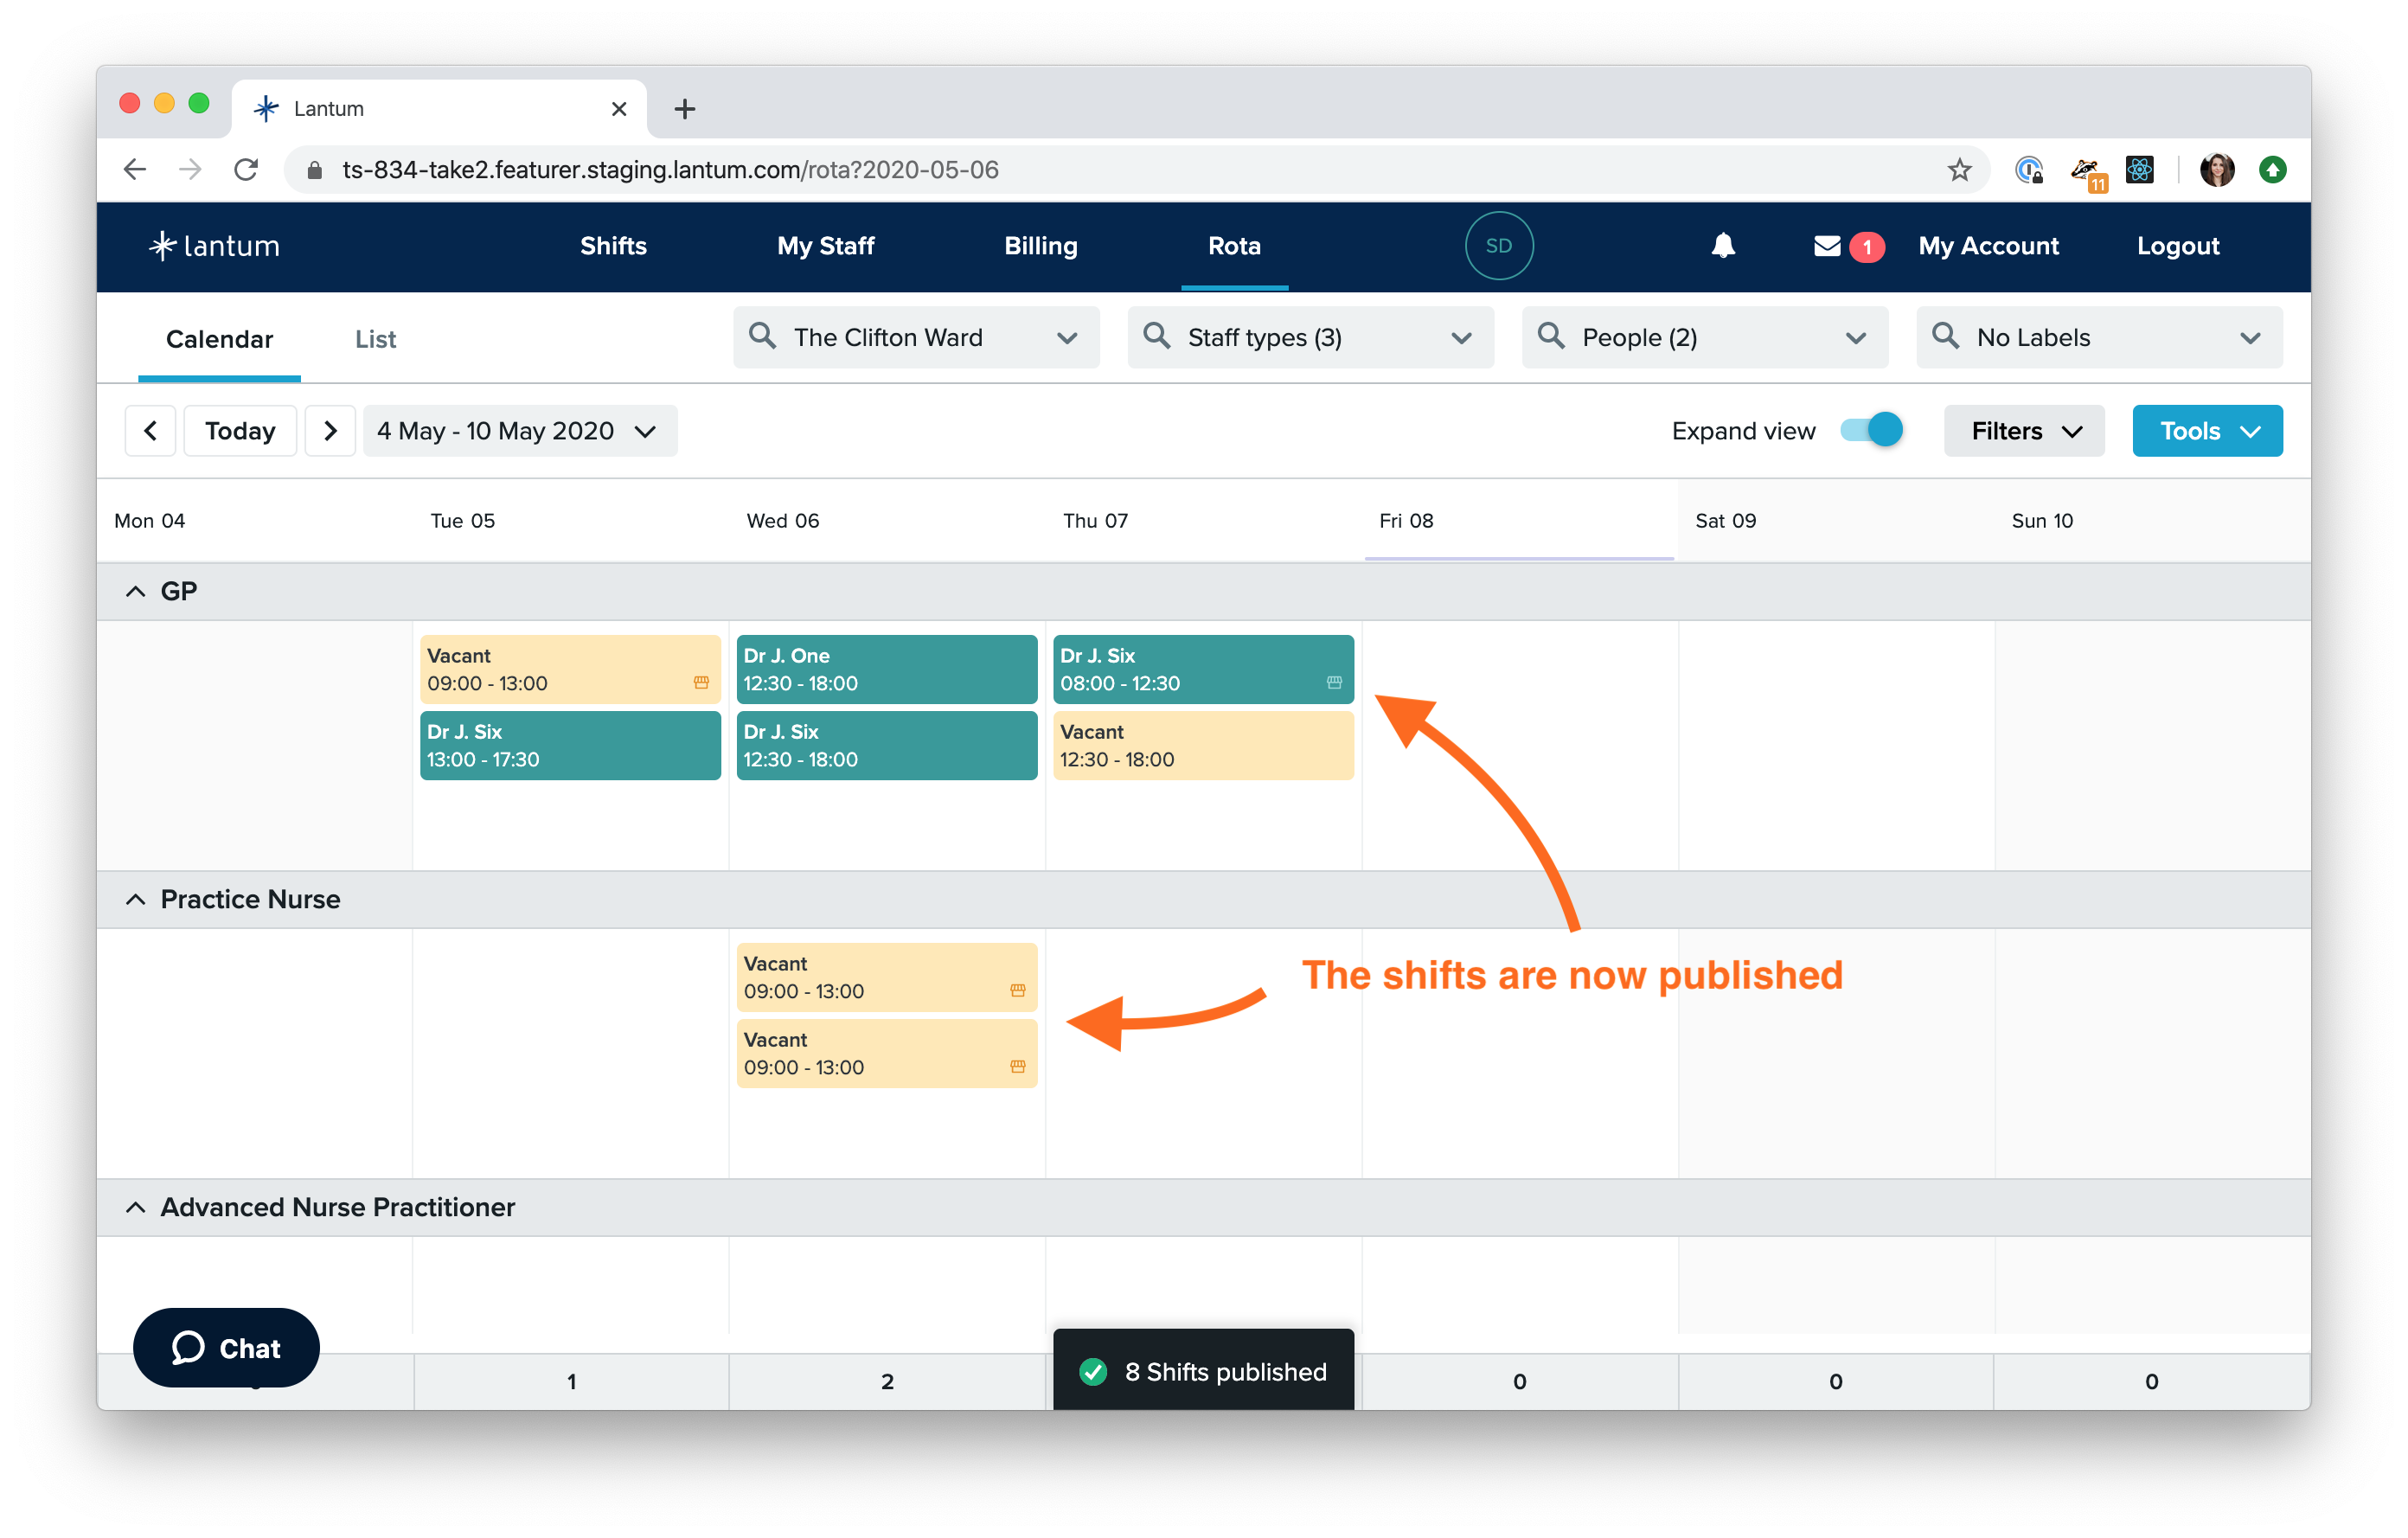Switch to the Calendar tab
The width and height of the screenshot is (2408, 1538).
click(219, 339)
